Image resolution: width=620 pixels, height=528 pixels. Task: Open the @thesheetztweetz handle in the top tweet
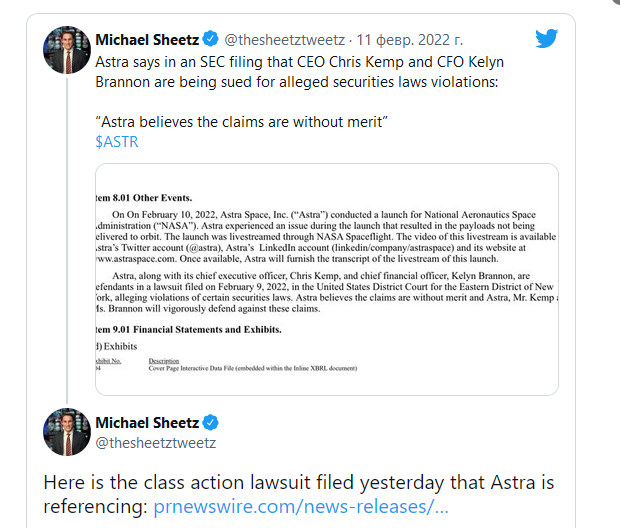pyautogui.click(x=284, y=40)
